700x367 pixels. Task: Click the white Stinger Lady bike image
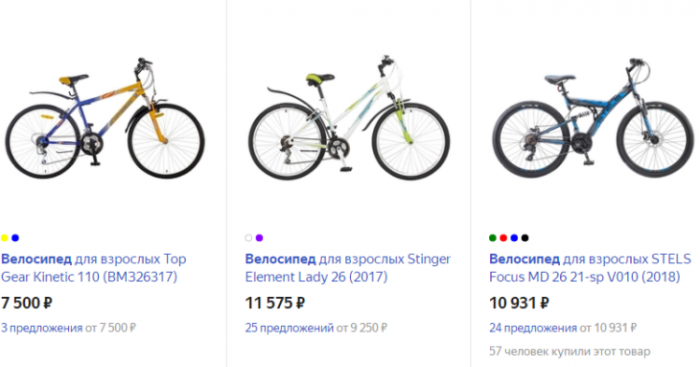[x=349, y=118]
